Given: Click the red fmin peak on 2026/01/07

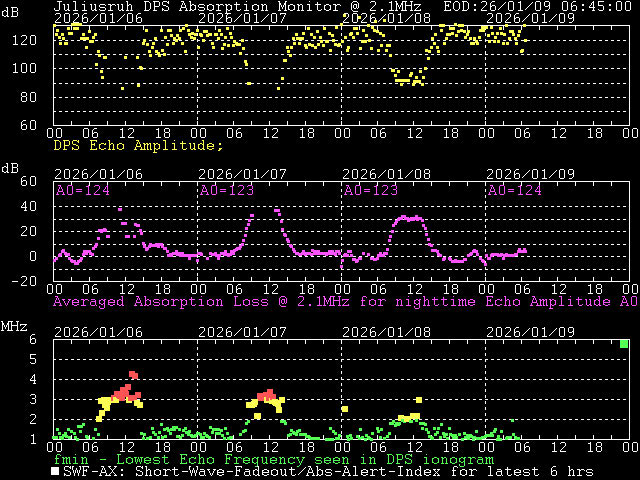Looking at the screenshot, I should (x=266, y=395).
